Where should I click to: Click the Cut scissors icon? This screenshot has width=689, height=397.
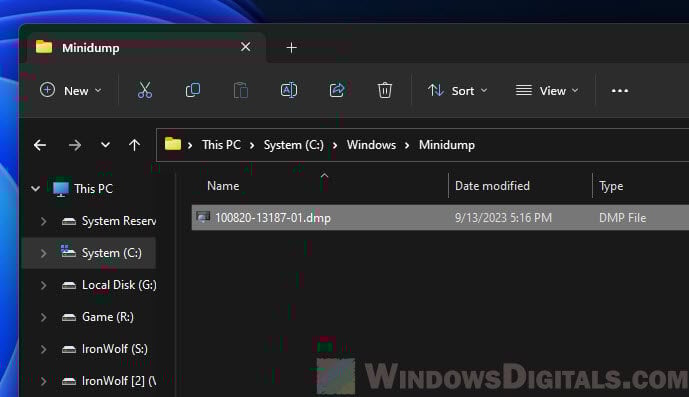tap(145, 91)
